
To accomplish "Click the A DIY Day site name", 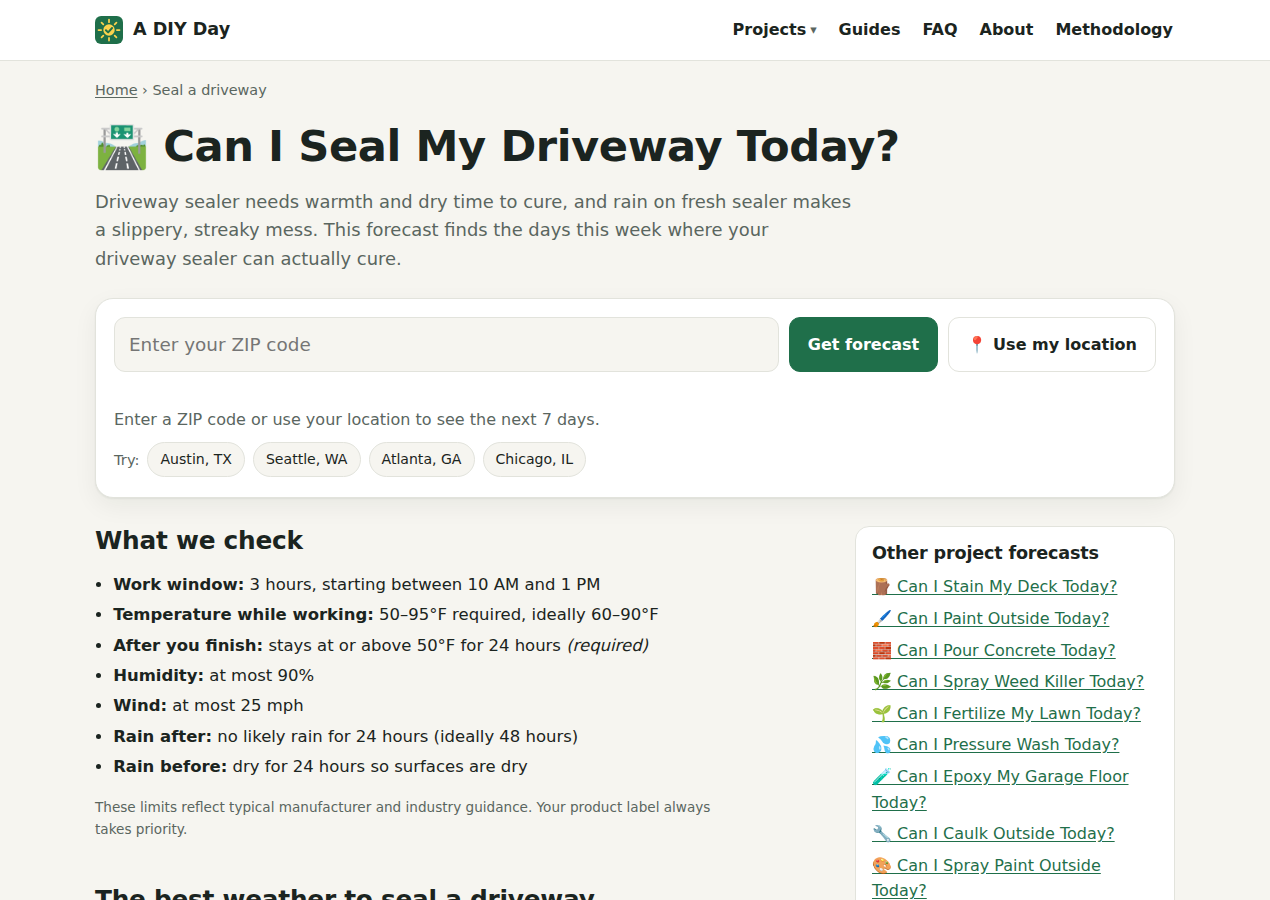I will 181,29.
